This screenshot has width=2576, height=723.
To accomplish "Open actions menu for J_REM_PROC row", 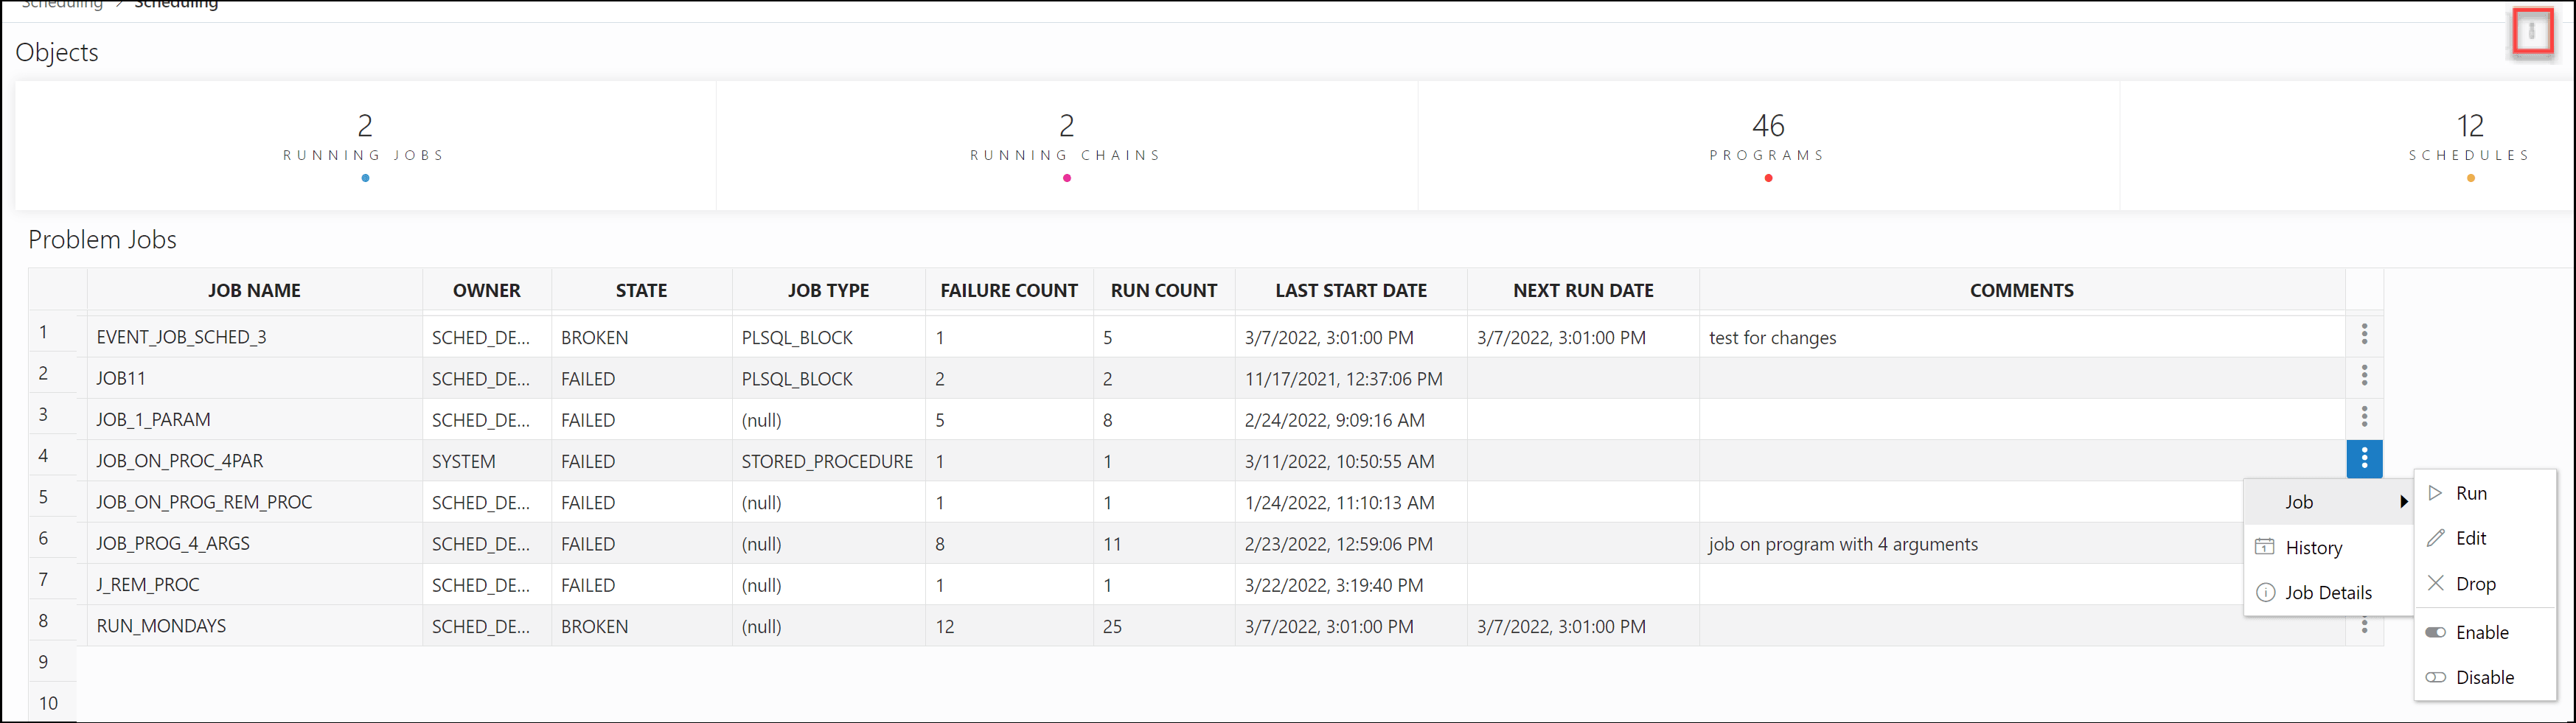I will (x=2364, y=584).
